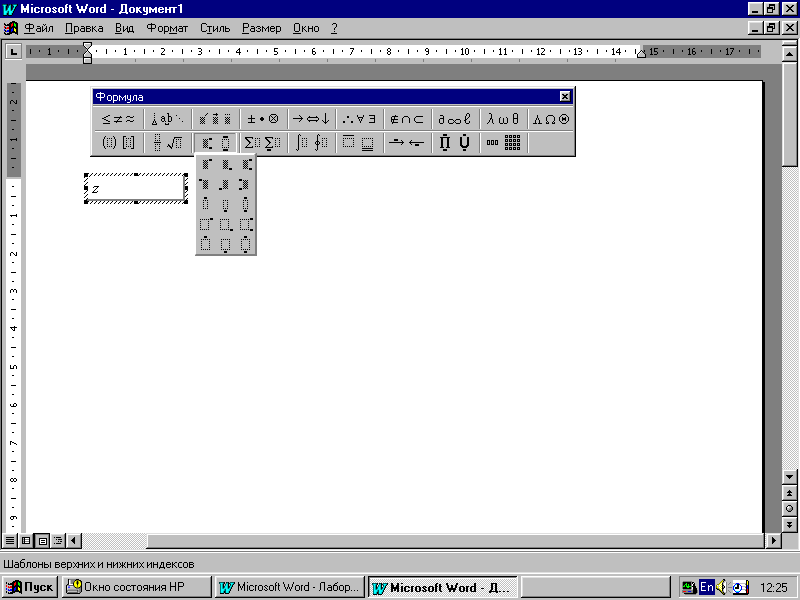This screenshot has height=600, width=800.
Task: Insert the over-limit template in third row
Action: [x=206, y=204]
